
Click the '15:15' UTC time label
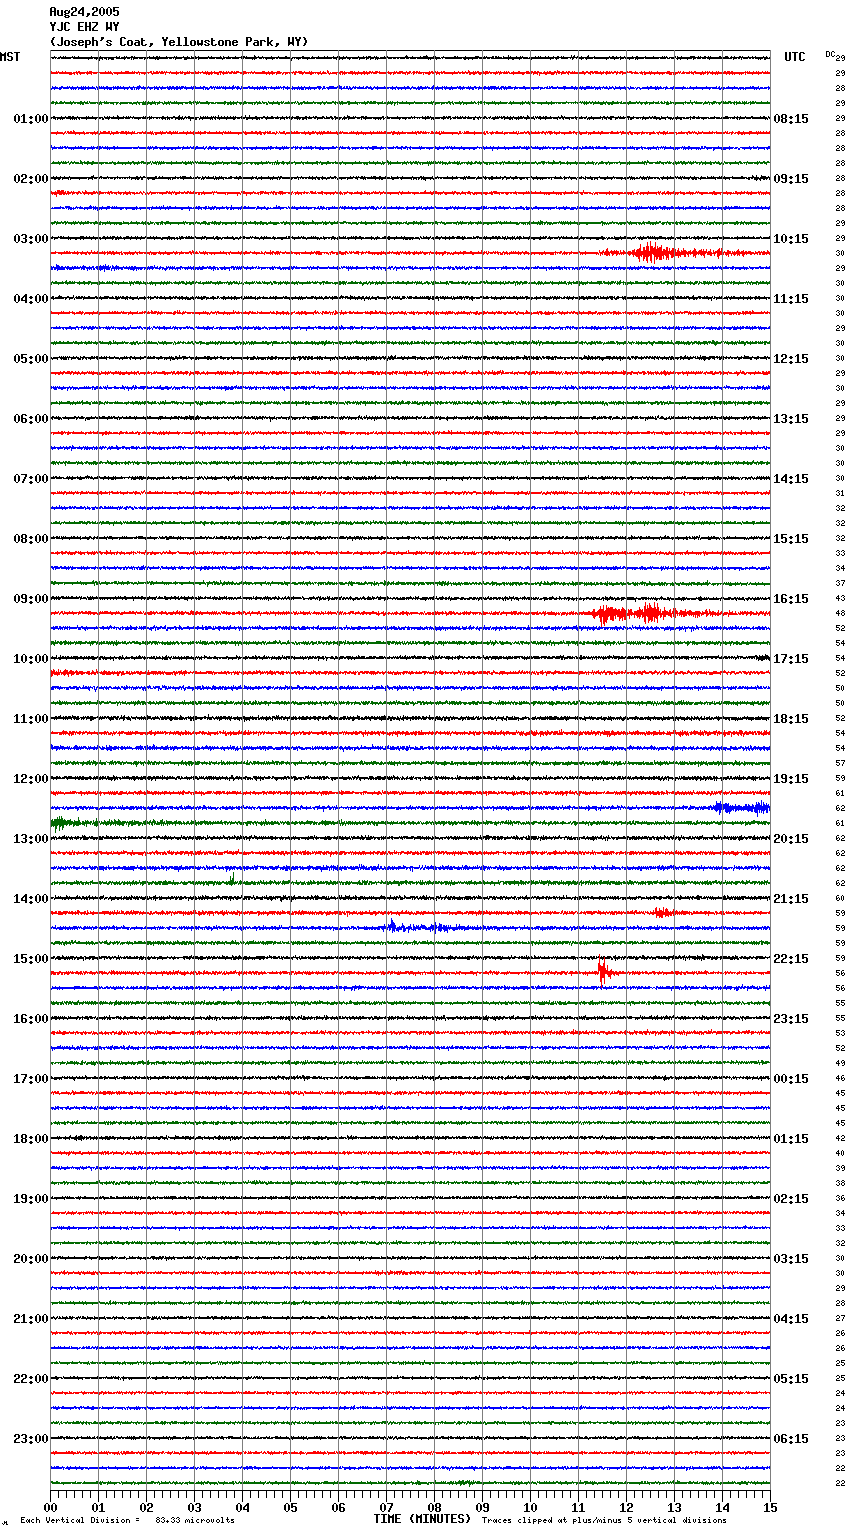pos(791,539)
